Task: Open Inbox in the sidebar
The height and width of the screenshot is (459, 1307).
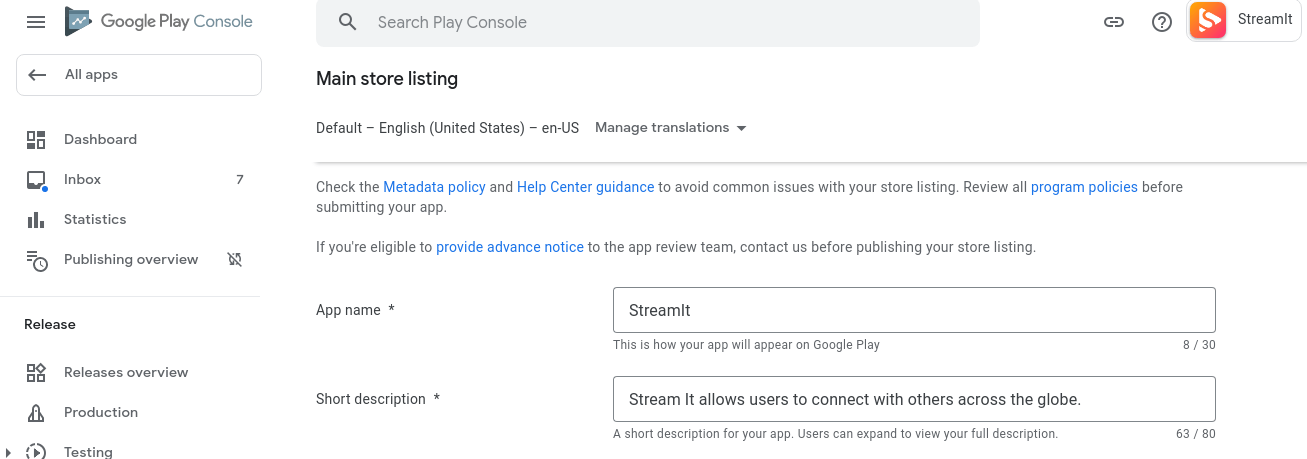Action: point(82,179)
